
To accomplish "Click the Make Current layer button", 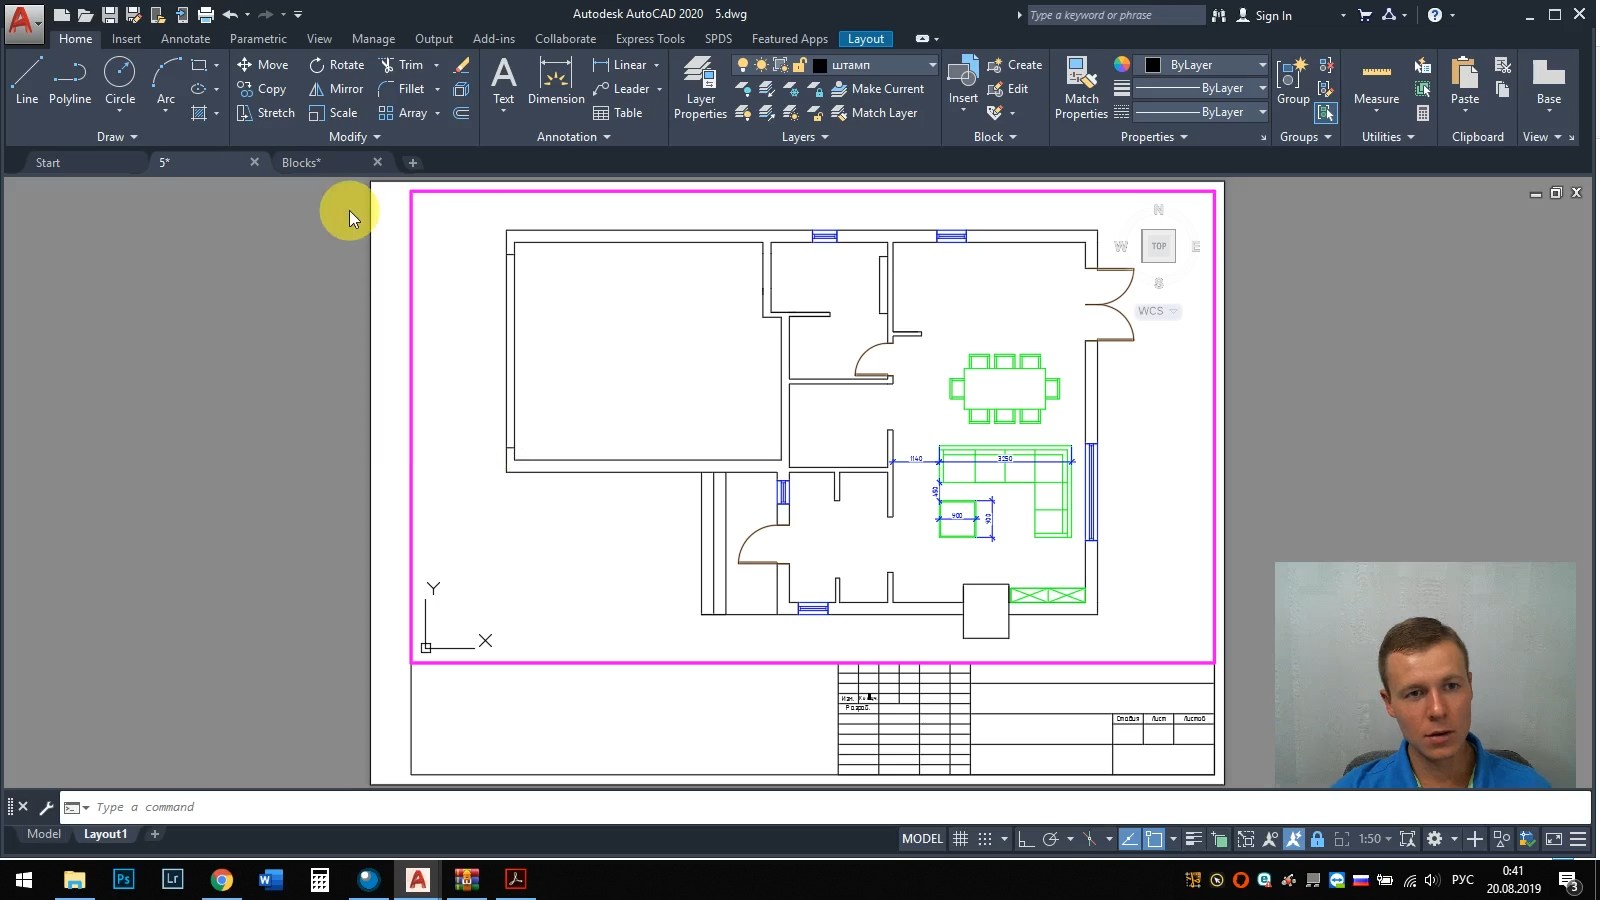I will 877,89.
